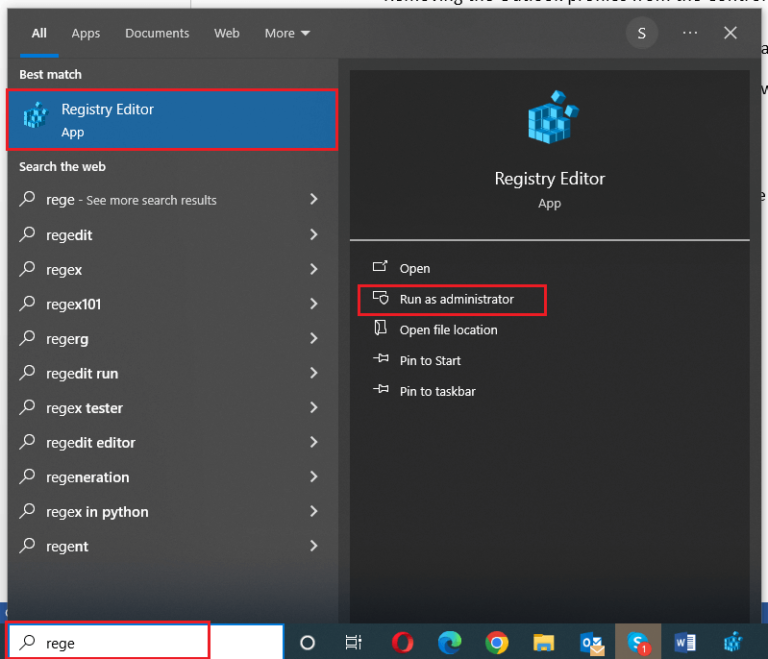The image size is (768, 659).
Task: Expand the regex101 suggestion chevron
Action: pos(313,304)
